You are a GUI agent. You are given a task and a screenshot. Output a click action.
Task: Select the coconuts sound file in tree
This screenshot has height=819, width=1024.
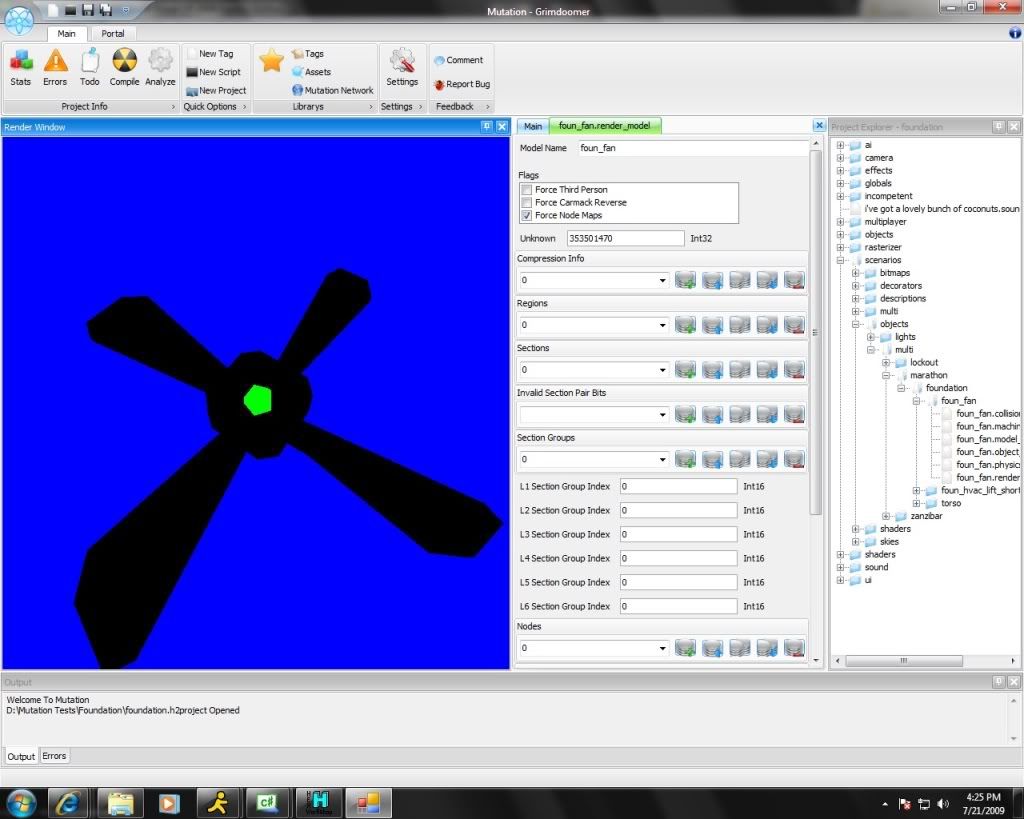[942, 209]
